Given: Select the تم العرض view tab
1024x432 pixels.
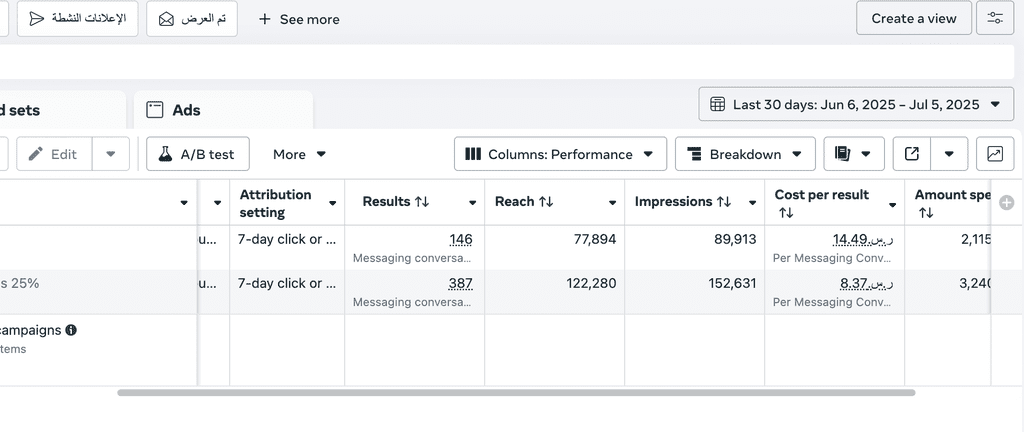Looking at the screenshot, I should (192, 18).
